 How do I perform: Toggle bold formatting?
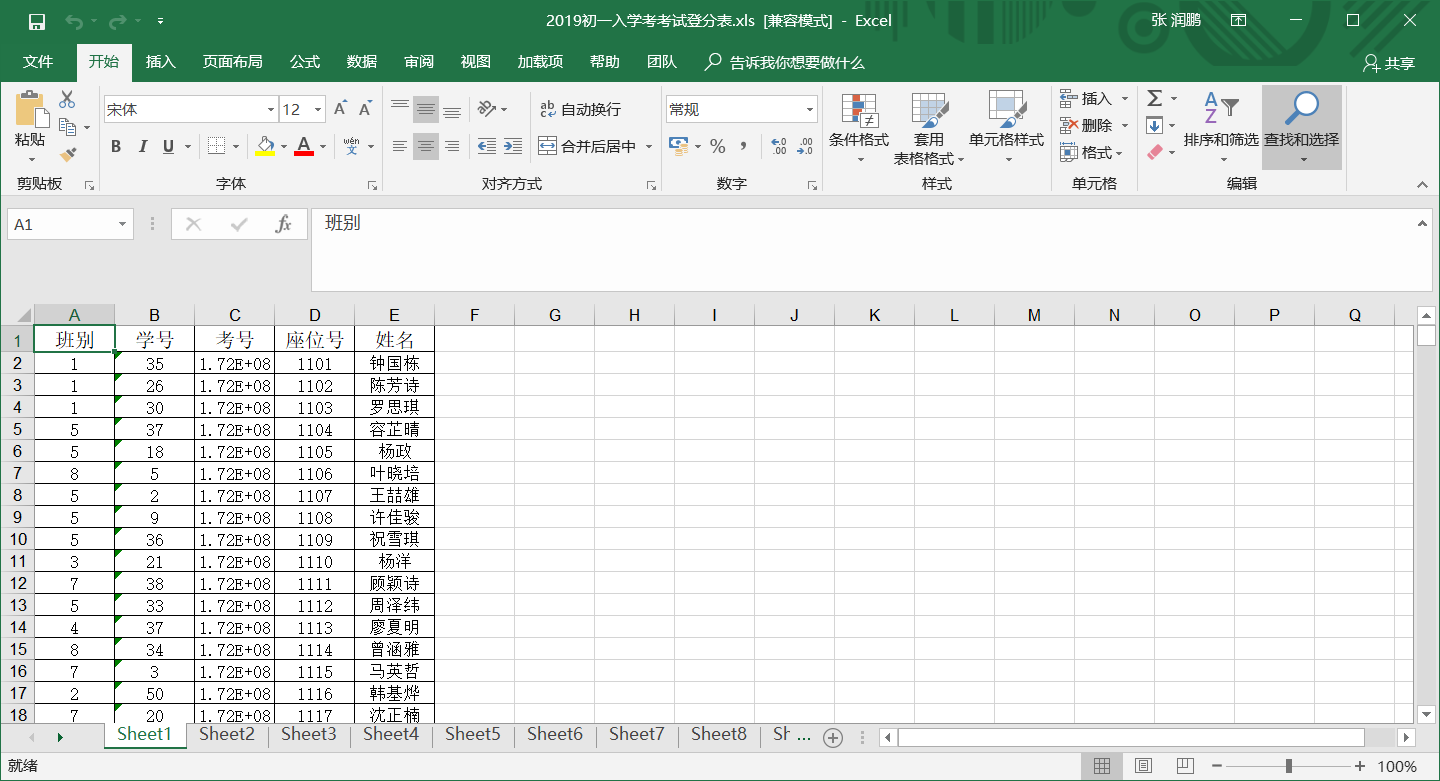click(x=116, y=146)
